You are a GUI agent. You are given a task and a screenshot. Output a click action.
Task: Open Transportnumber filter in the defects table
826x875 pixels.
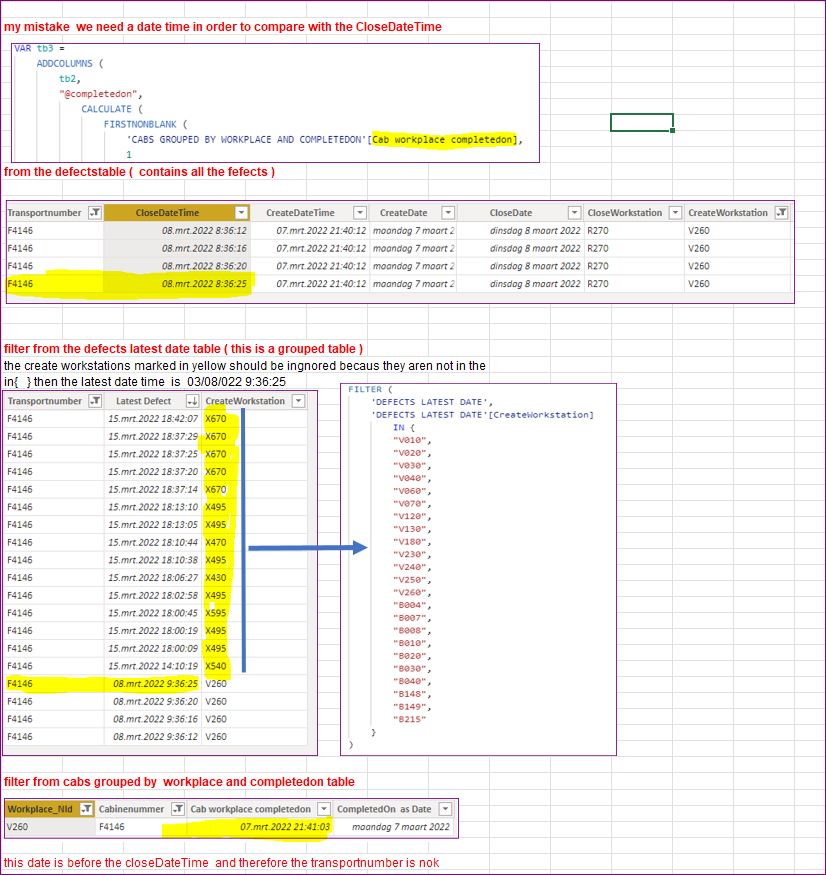click(95, 213)
